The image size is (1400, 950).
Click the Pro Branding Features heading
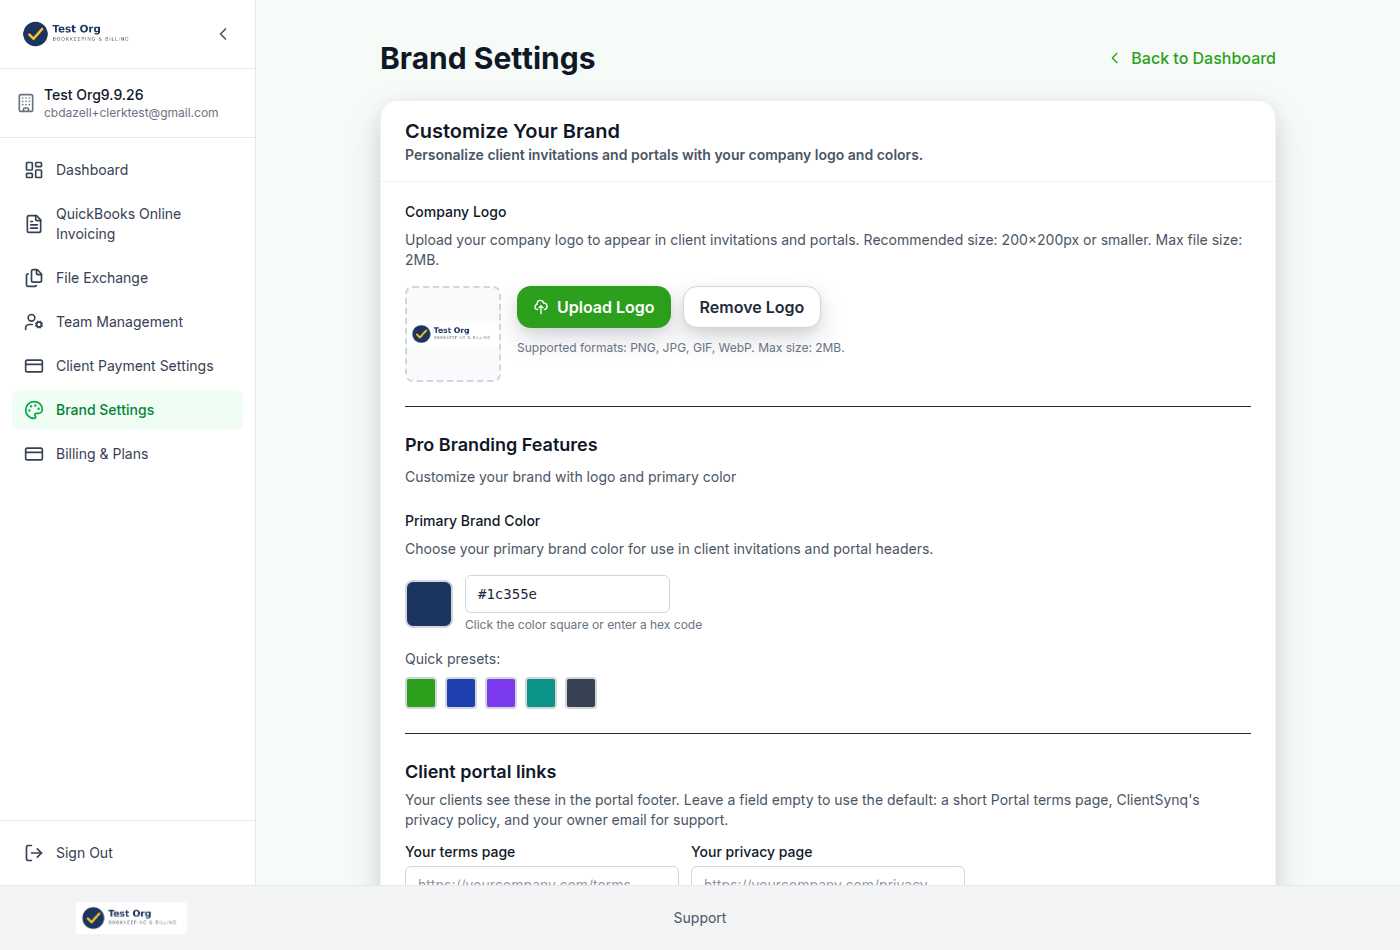pyautogui.click(x=501, y=445)
